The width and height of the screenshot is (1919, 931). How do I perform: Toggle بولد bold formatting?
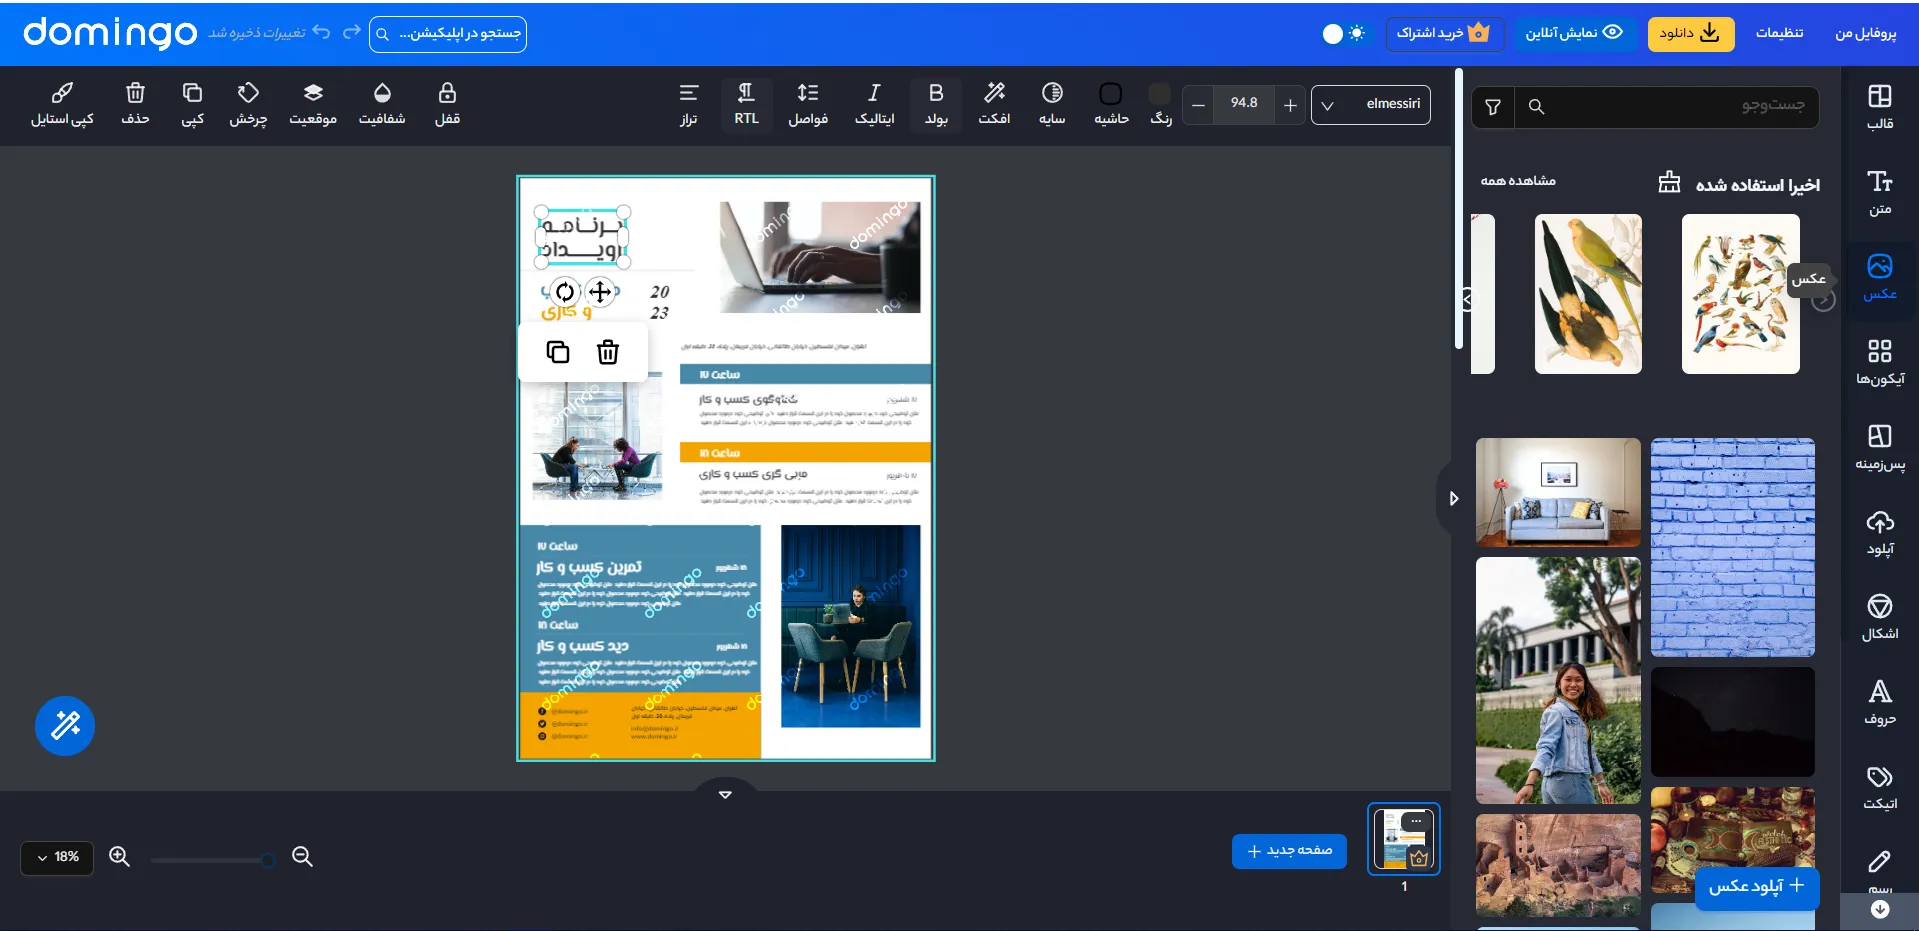936,104
